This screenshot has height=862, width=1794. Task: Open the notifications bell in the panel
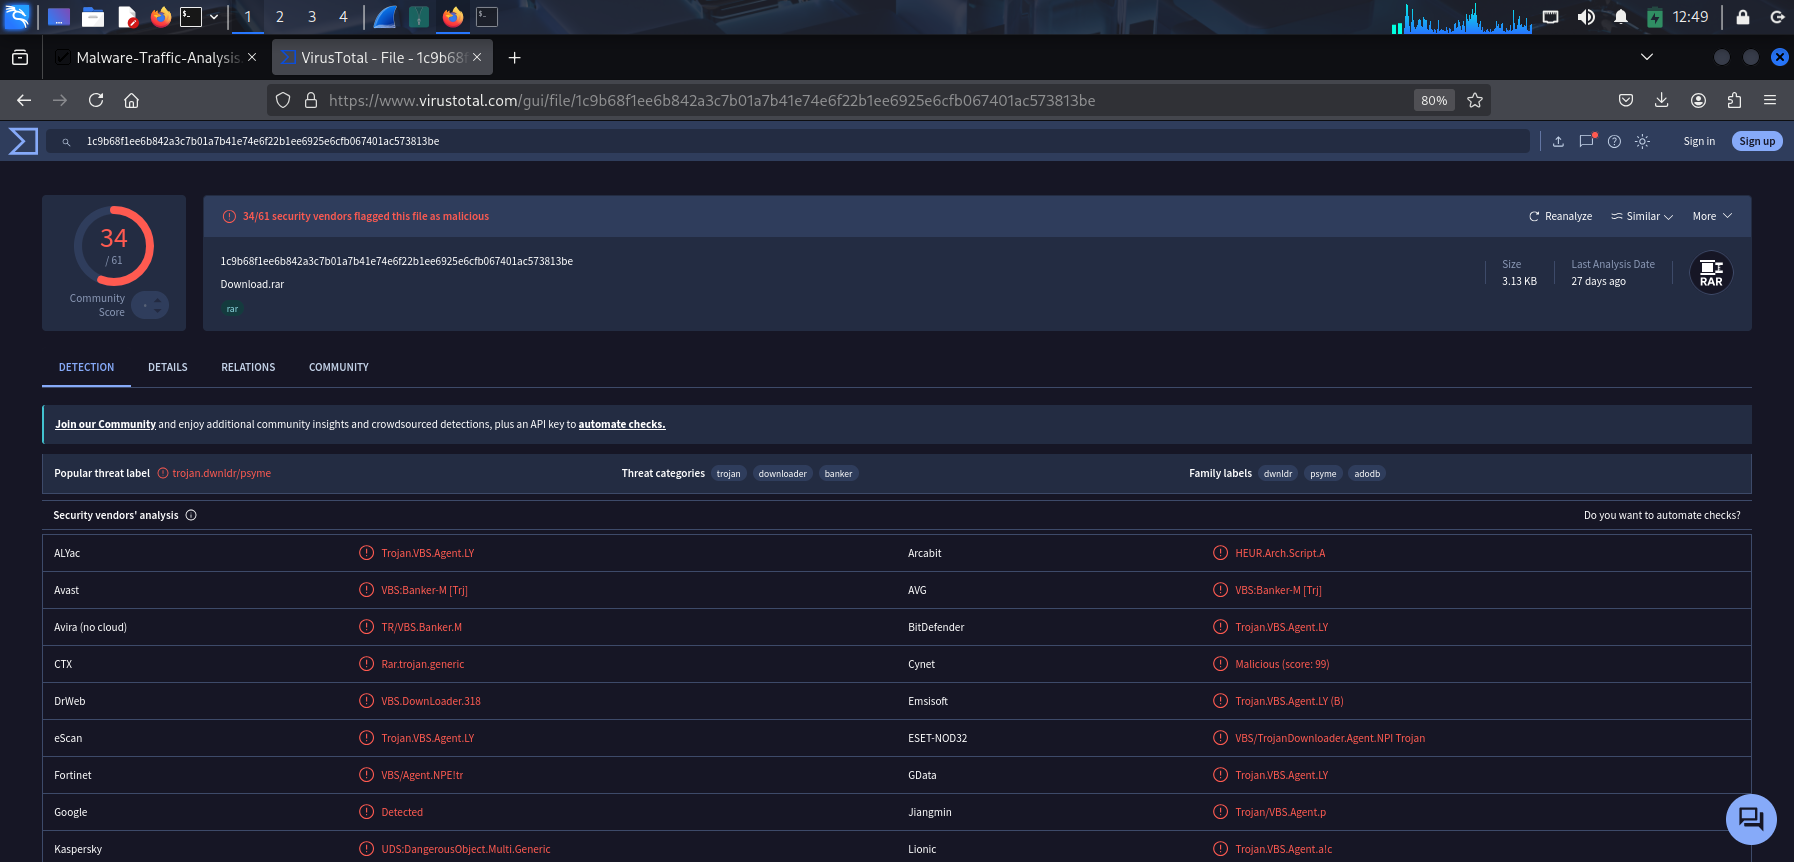(x=1621, y=17)
